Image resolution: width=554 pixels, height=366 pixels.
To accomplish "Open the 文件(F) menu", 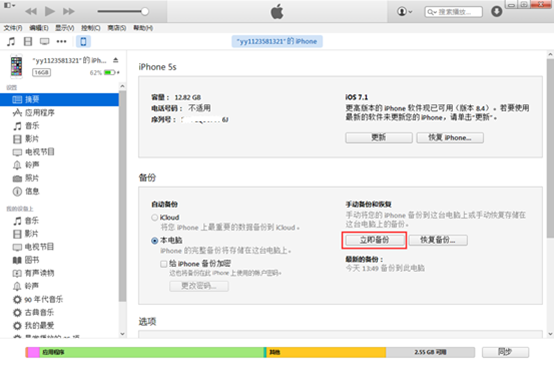I will click(x=13, y=28).
